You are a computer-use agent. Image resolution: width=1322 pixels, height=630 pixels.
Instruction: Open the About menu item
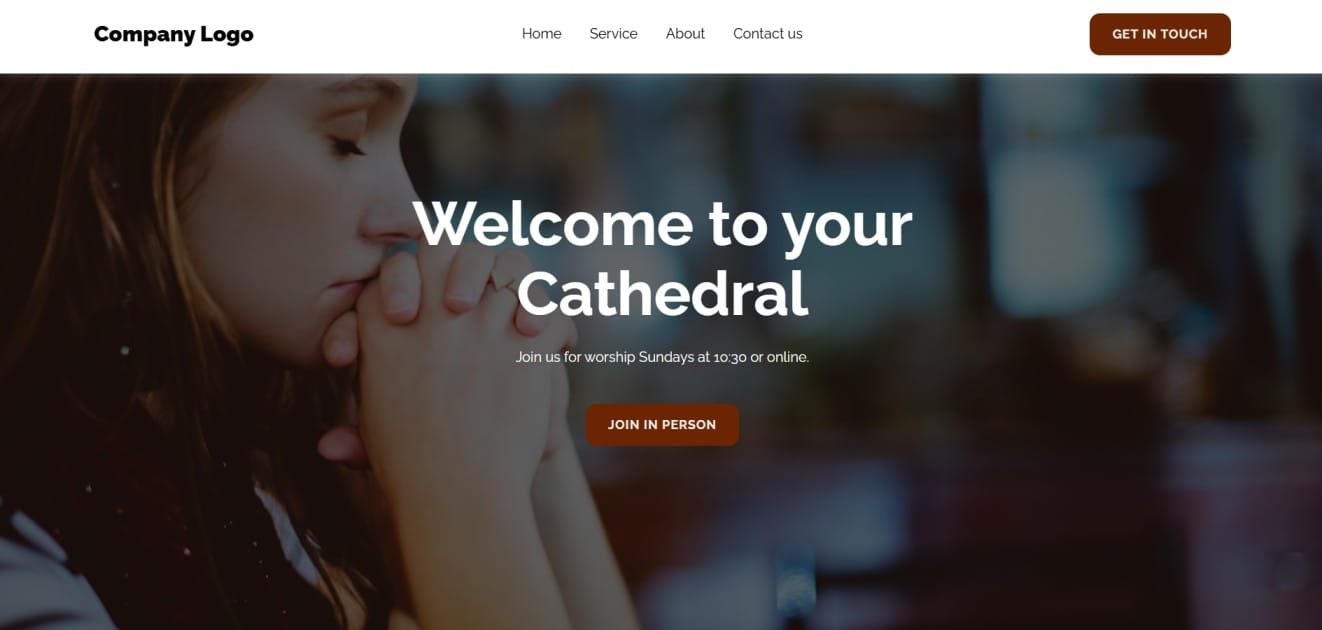pyautogui.click(x=685, y=34)
